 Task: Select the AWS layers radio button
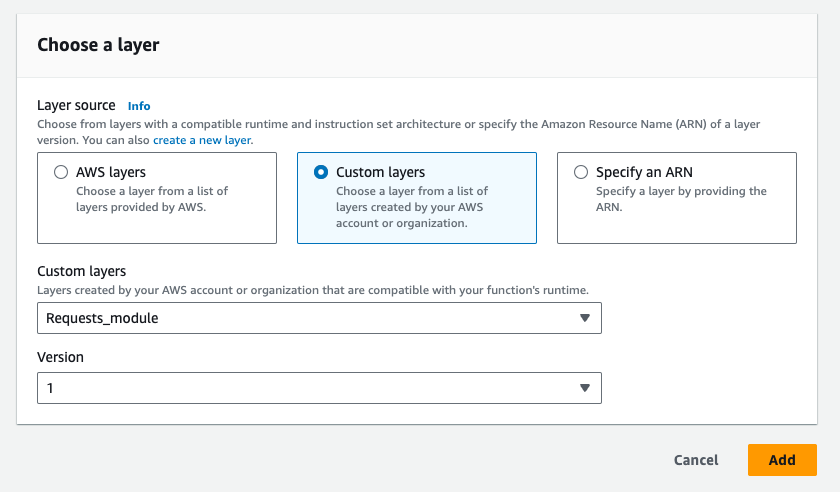pyautogui.click(x=61, y=172)
